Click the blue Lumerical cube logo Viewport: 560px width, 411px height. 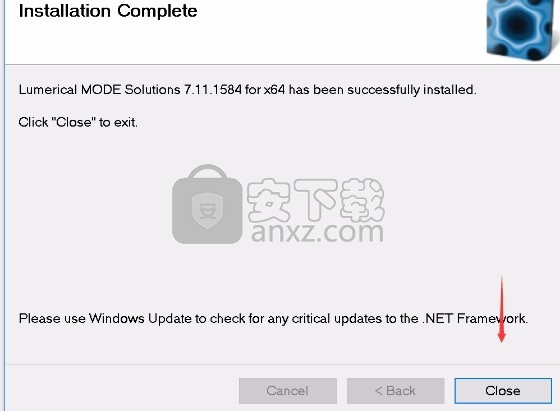coord(522,29)
